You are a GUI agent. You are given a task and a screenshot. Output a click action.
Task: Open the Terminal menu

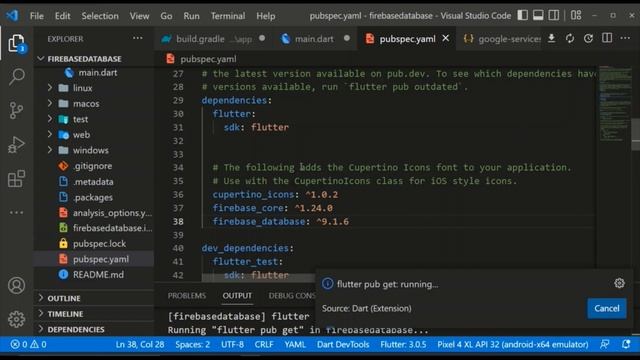(x=228, y=16)
